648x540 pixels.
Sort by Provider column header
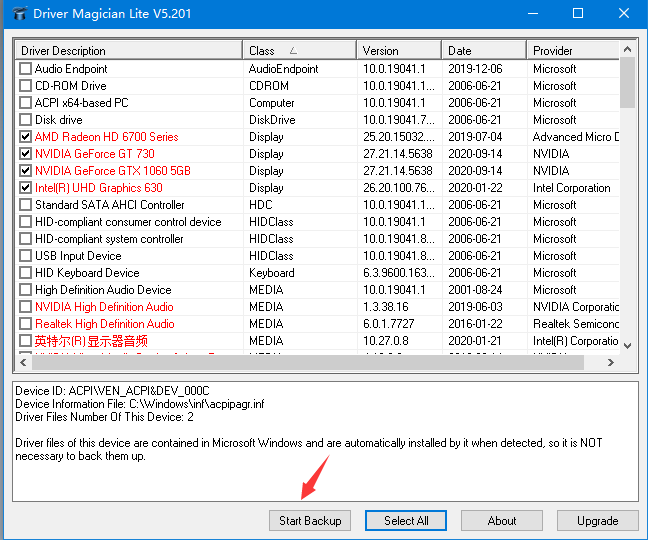(573, 50)
